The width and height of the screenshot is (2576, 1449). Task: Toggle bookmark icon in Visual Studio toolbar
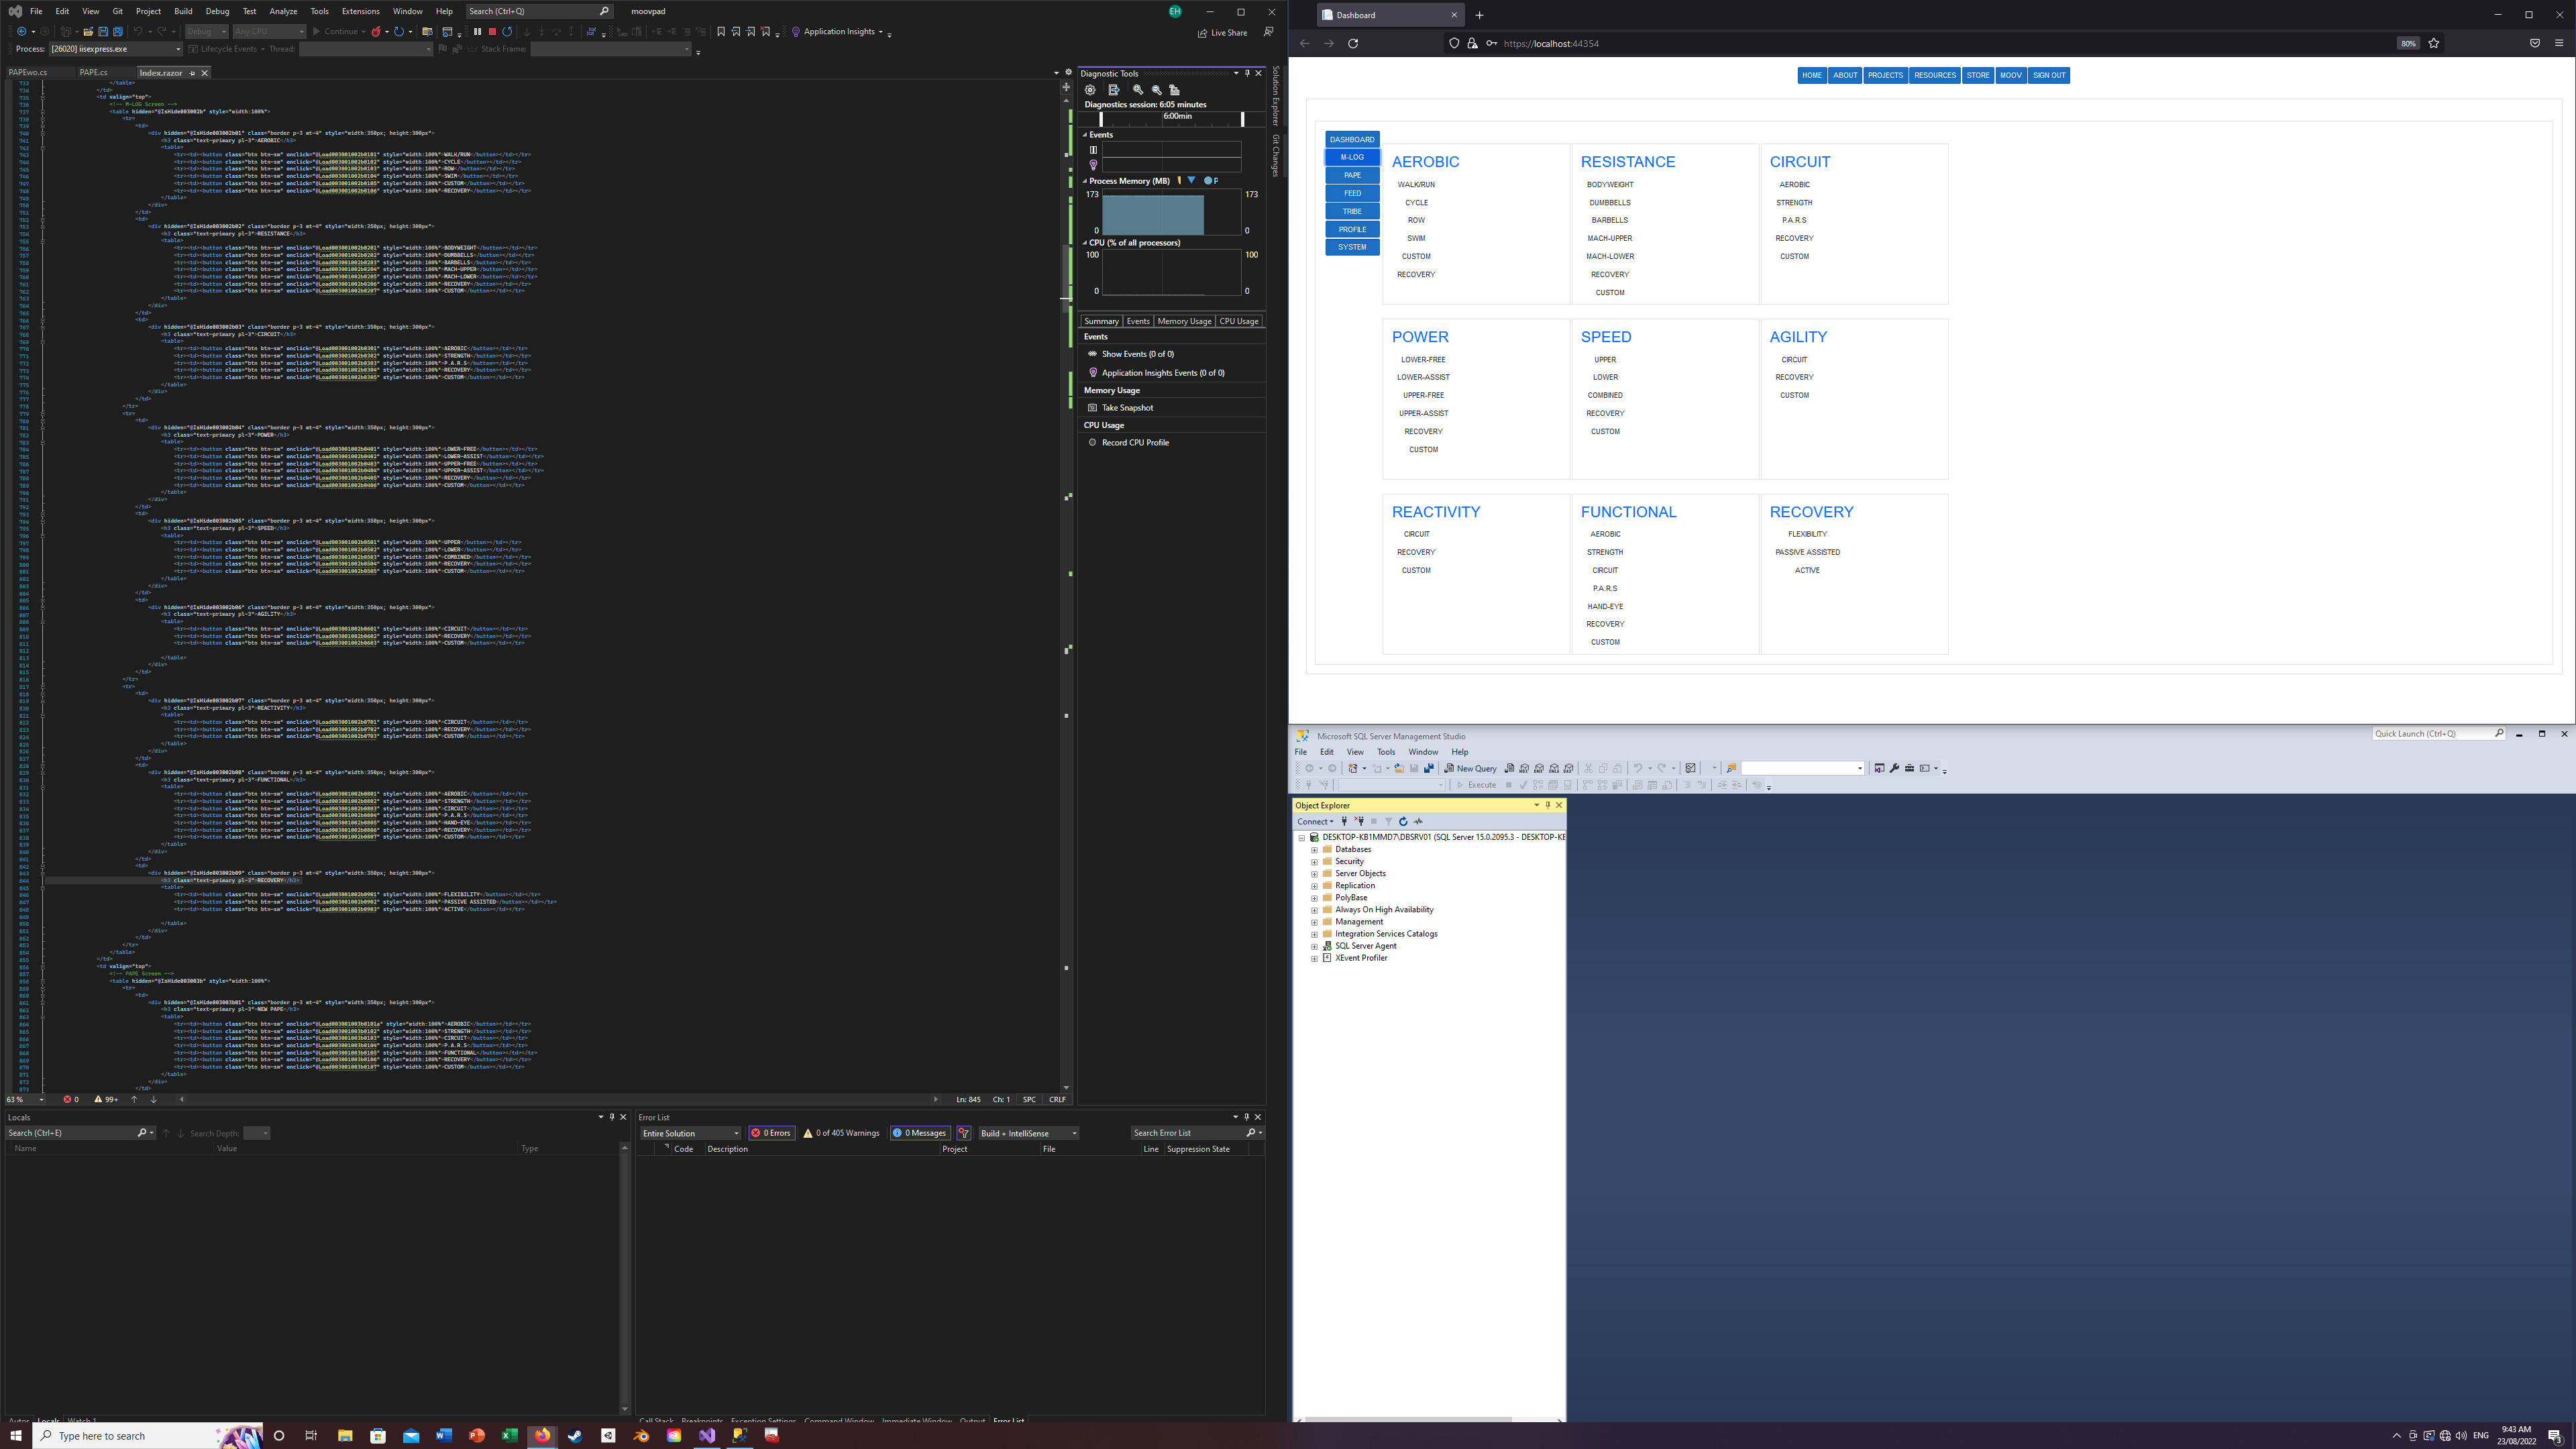coord(721,32)
